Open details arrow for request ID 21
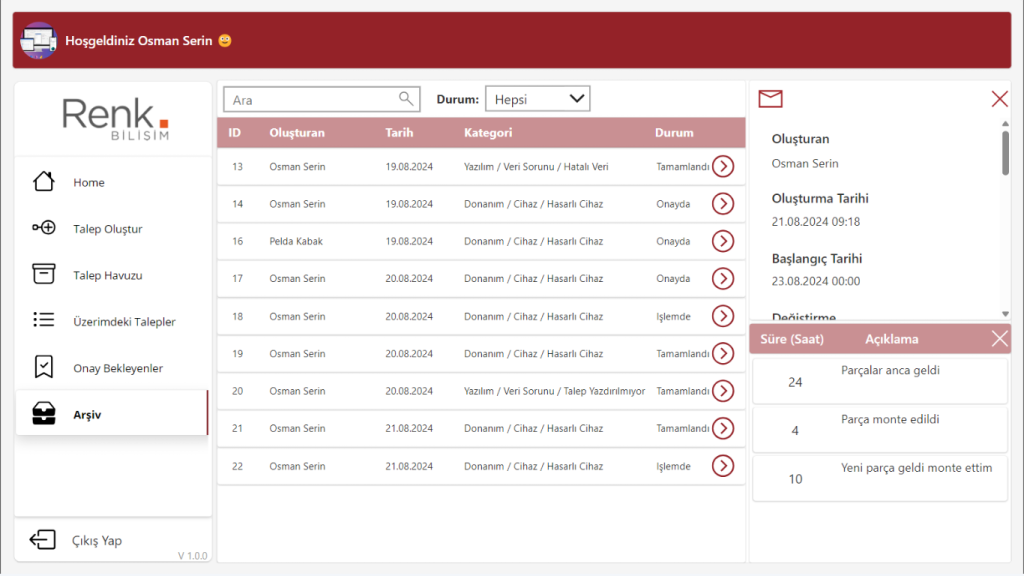 pos(723,428)
